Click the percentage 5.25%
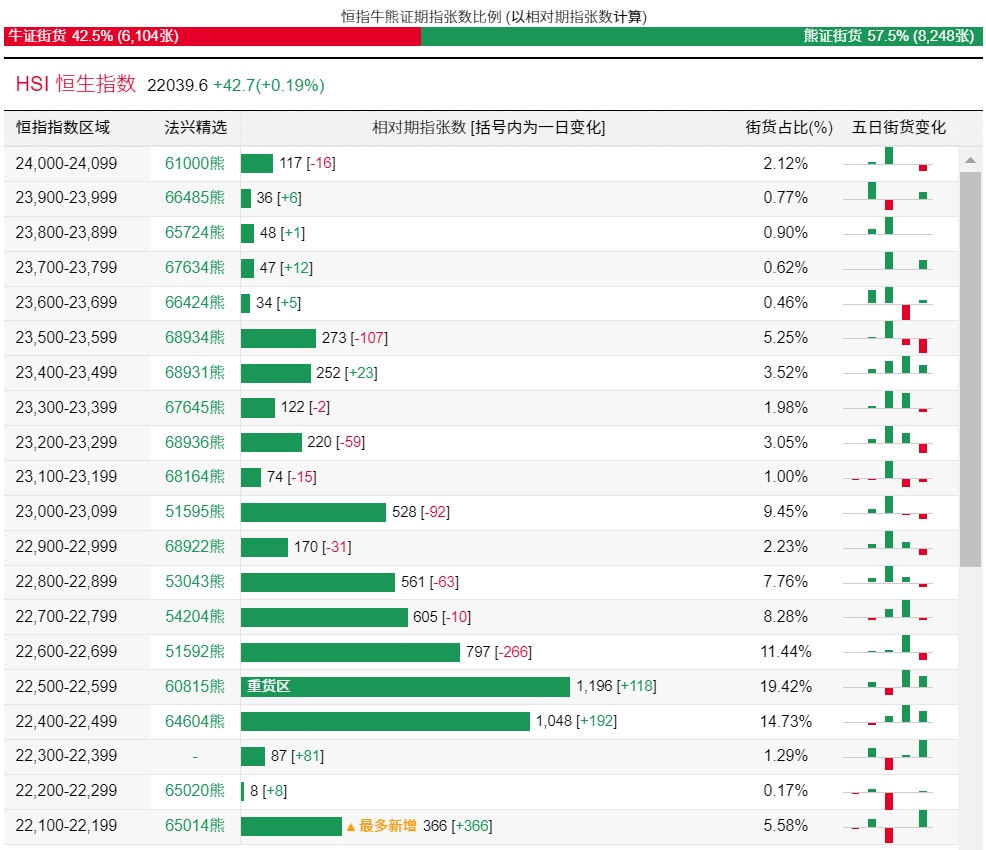 (786, 338)
